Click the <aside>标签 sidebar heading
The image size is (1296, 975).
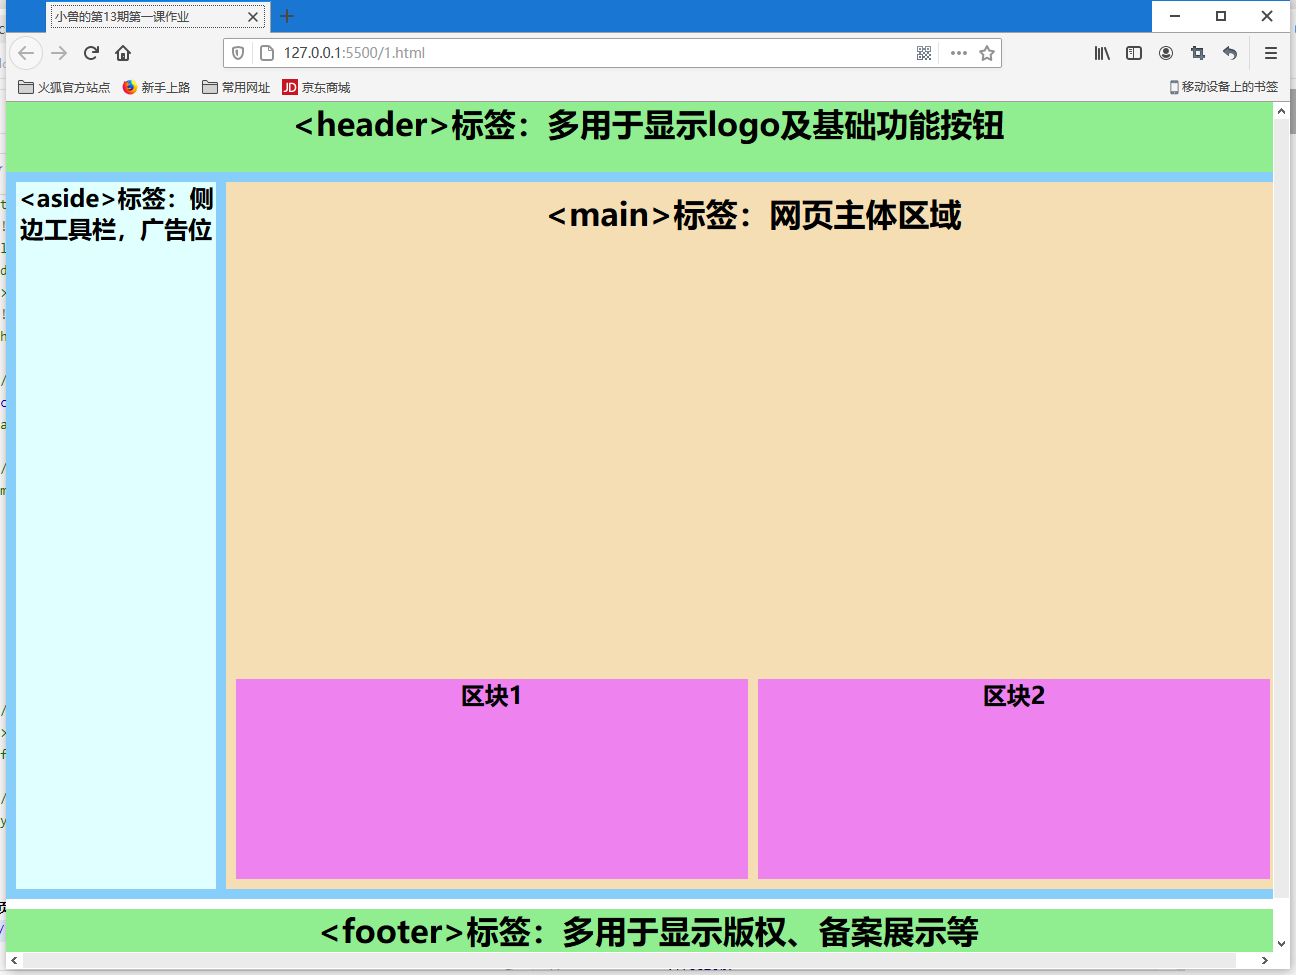pos(116,214)
